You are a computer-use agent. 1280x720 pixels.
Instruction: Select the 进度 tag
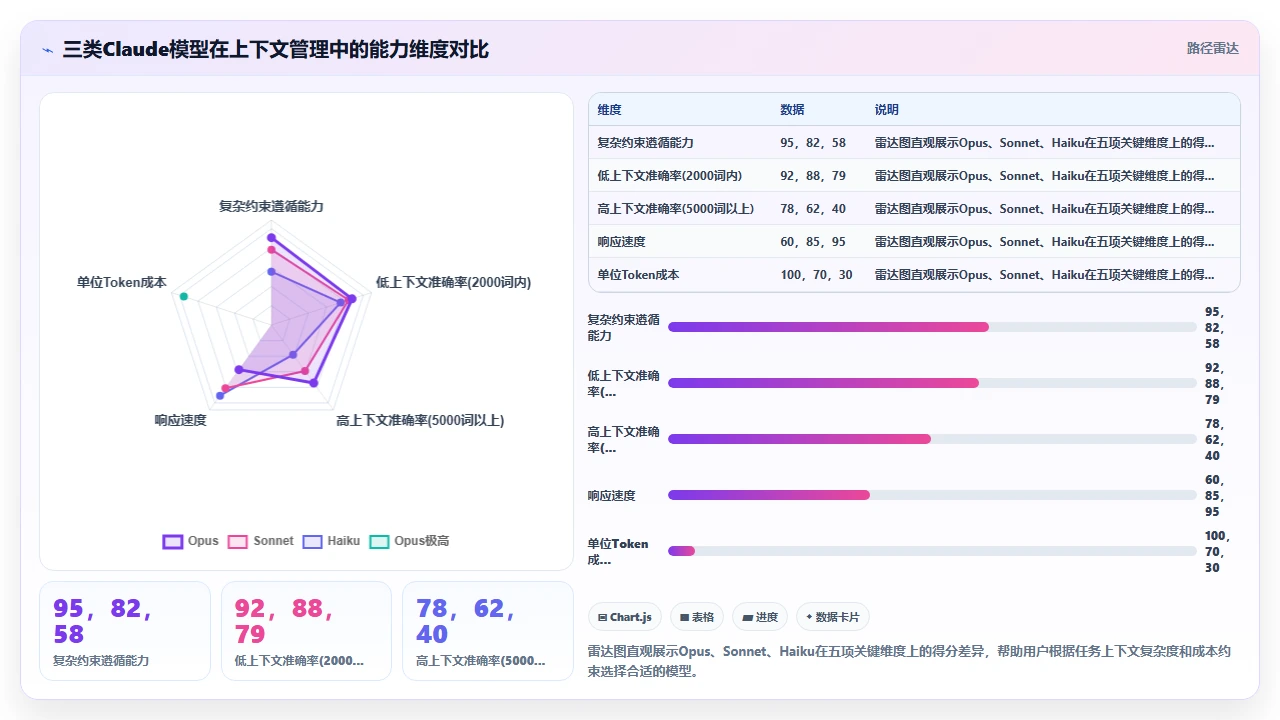[760, 617]
